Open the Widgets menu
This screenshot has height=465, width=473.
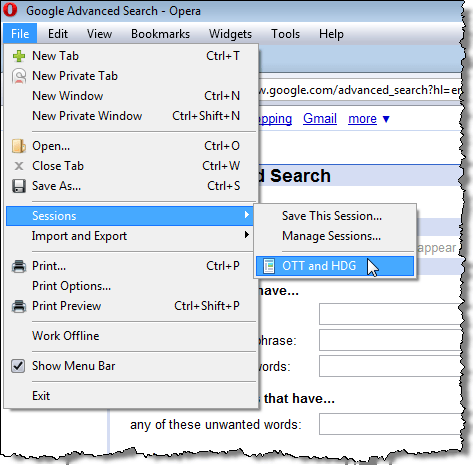point(230,34)
